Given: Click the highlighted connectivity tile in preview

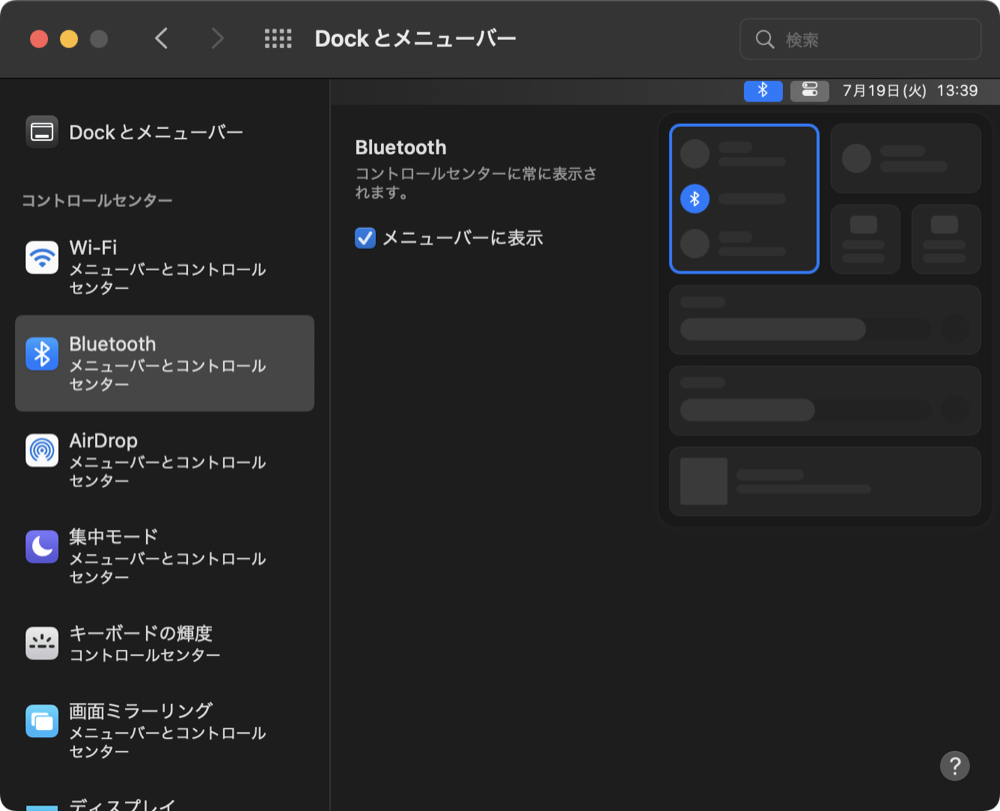Looking at the screenshot, I should tap(744, 199).
